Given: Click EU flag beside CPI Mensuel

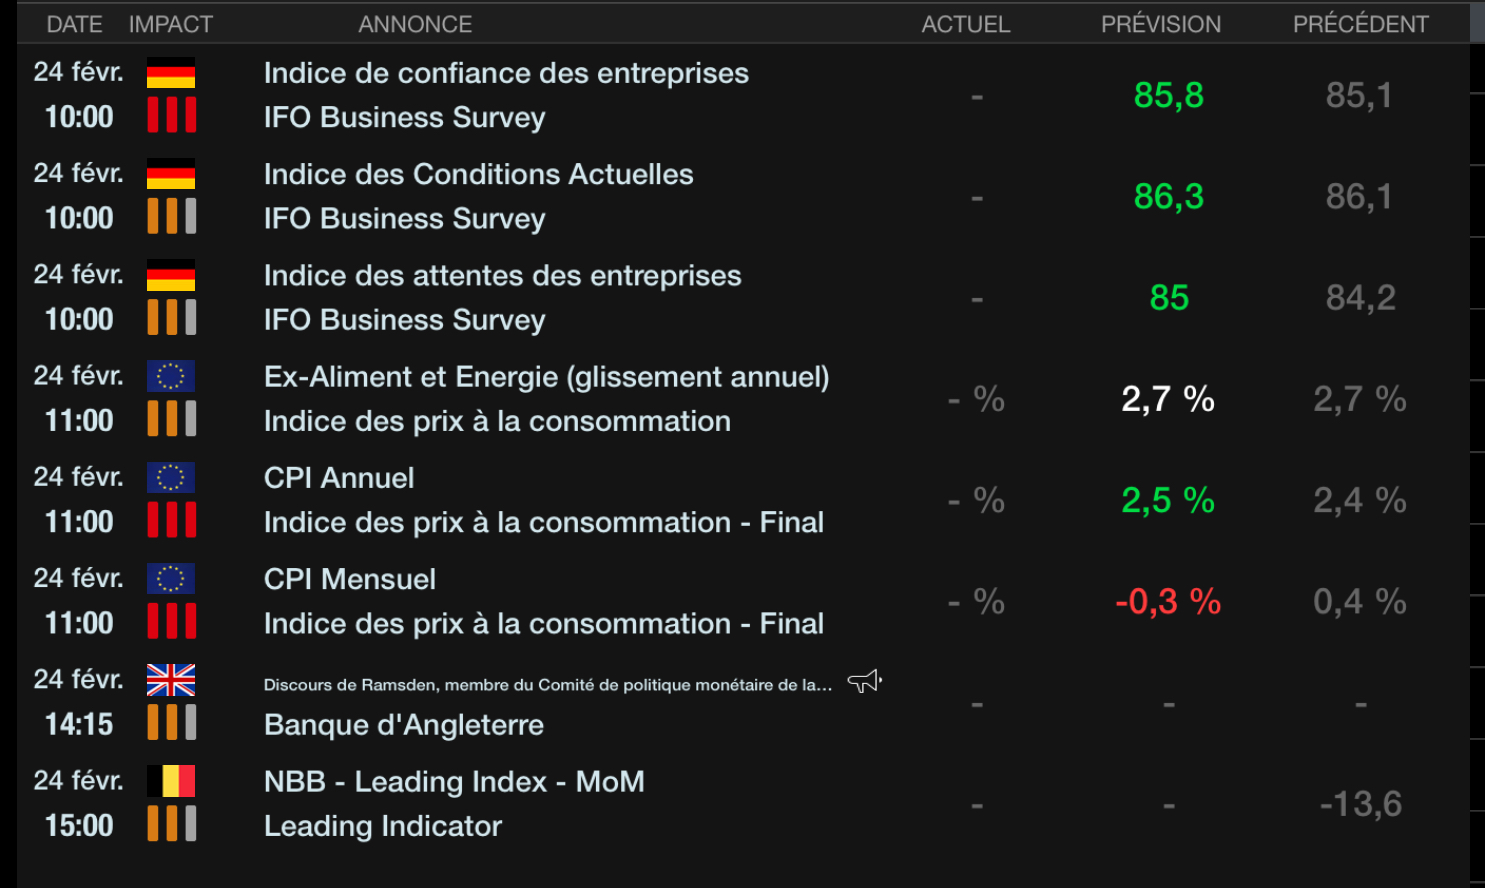Looking at the screenshot, I should 171,578.
